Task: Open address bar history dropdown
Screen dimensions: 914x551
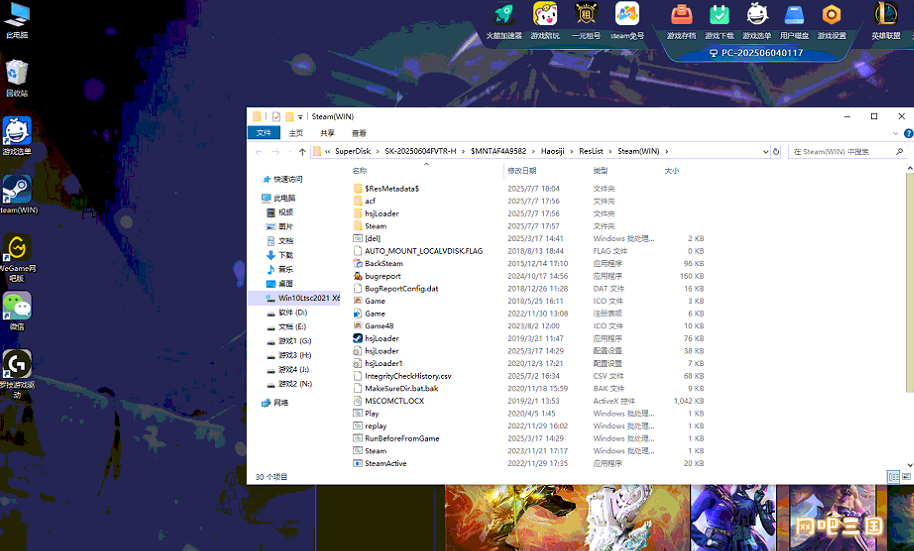Action: tap(765, 152)
